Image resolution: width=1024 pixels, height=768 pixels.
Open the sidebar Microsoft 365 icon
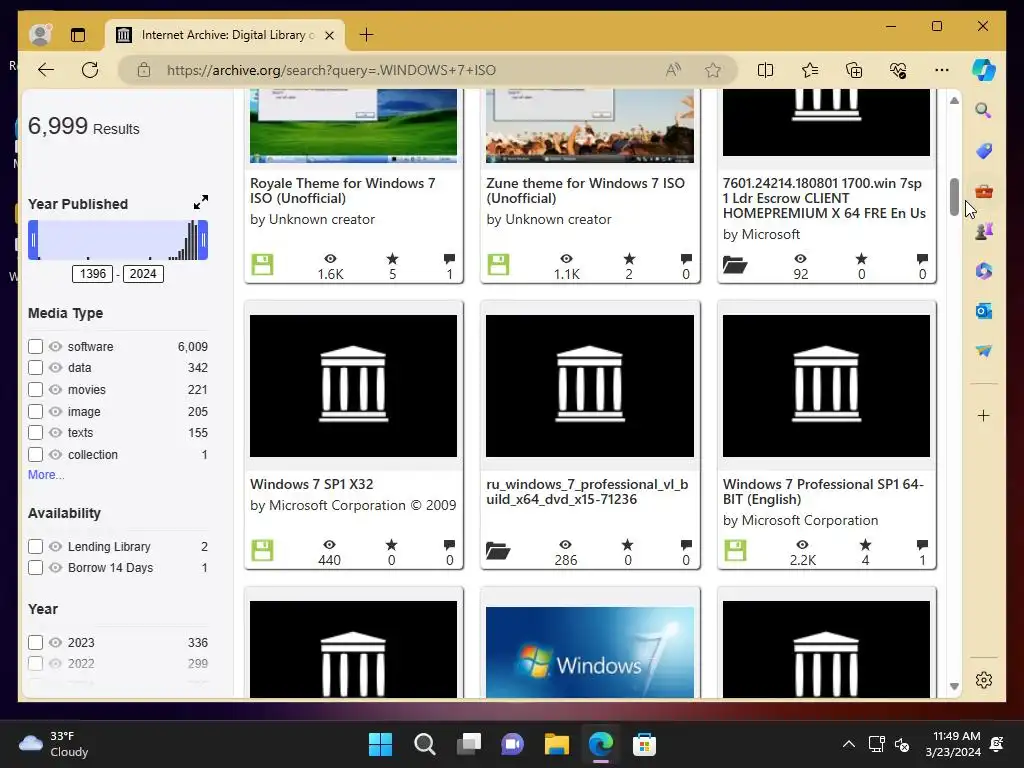click(984, 270)
